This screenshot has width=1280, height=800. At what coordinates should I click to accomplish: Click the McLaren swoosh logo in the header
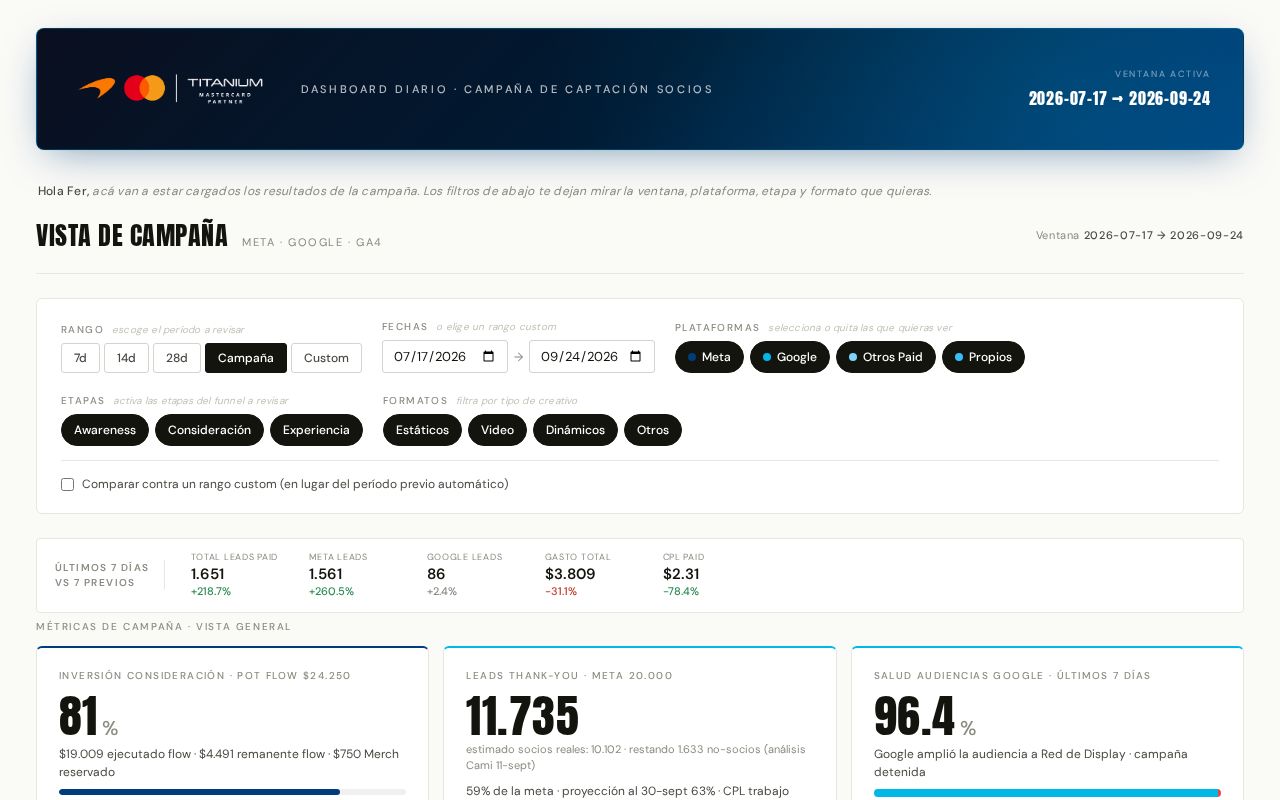pos(97,88)
